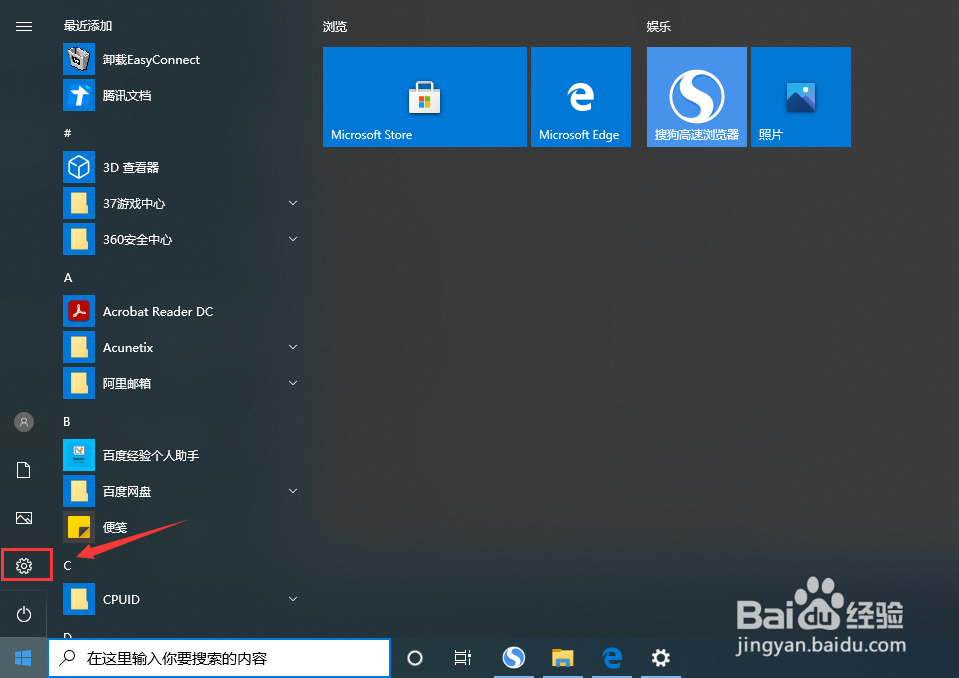Click the 浏览 tile group title
Image resolution: width=959 pixels, height=678 pixels.
click(335, 26)
